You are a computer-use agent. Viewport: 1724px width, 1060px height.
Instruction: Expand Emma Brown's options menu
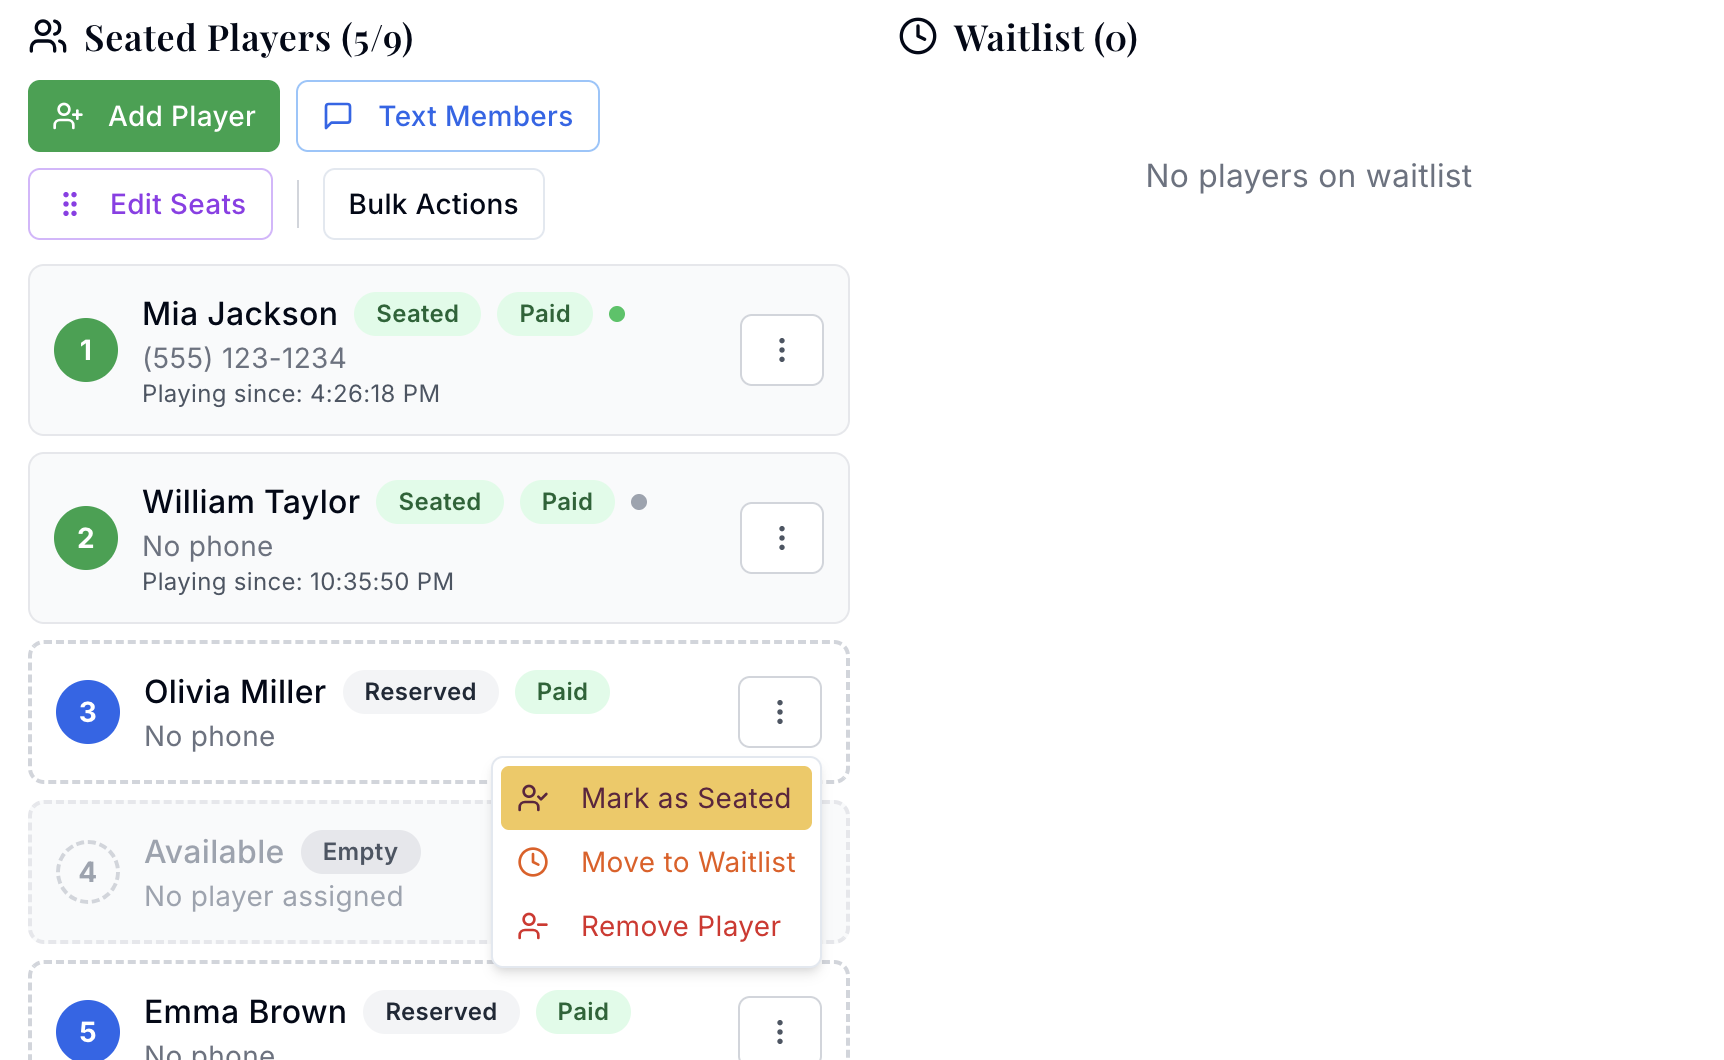click(x=779, y=1030)
